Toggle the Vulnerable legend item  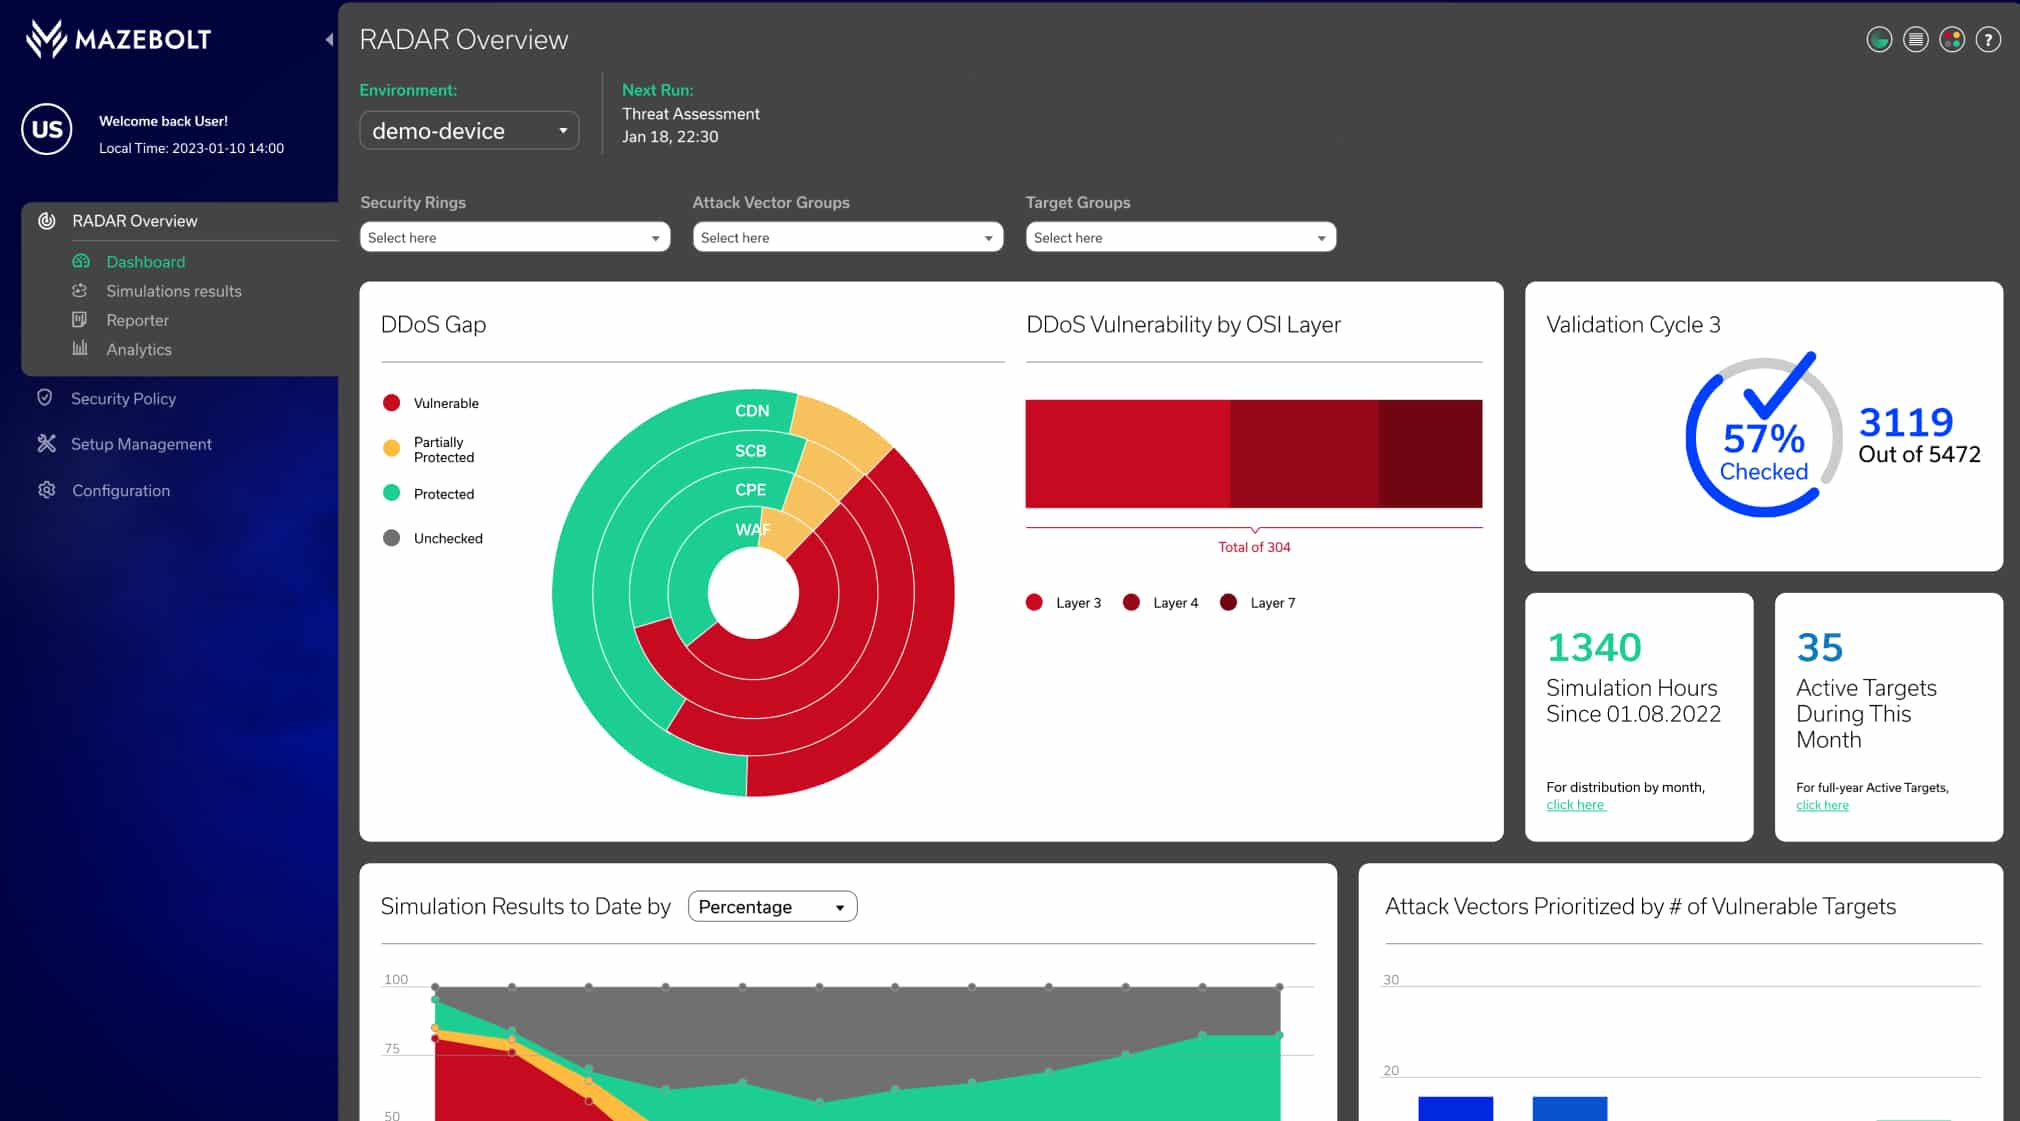(x=431, y=403)
